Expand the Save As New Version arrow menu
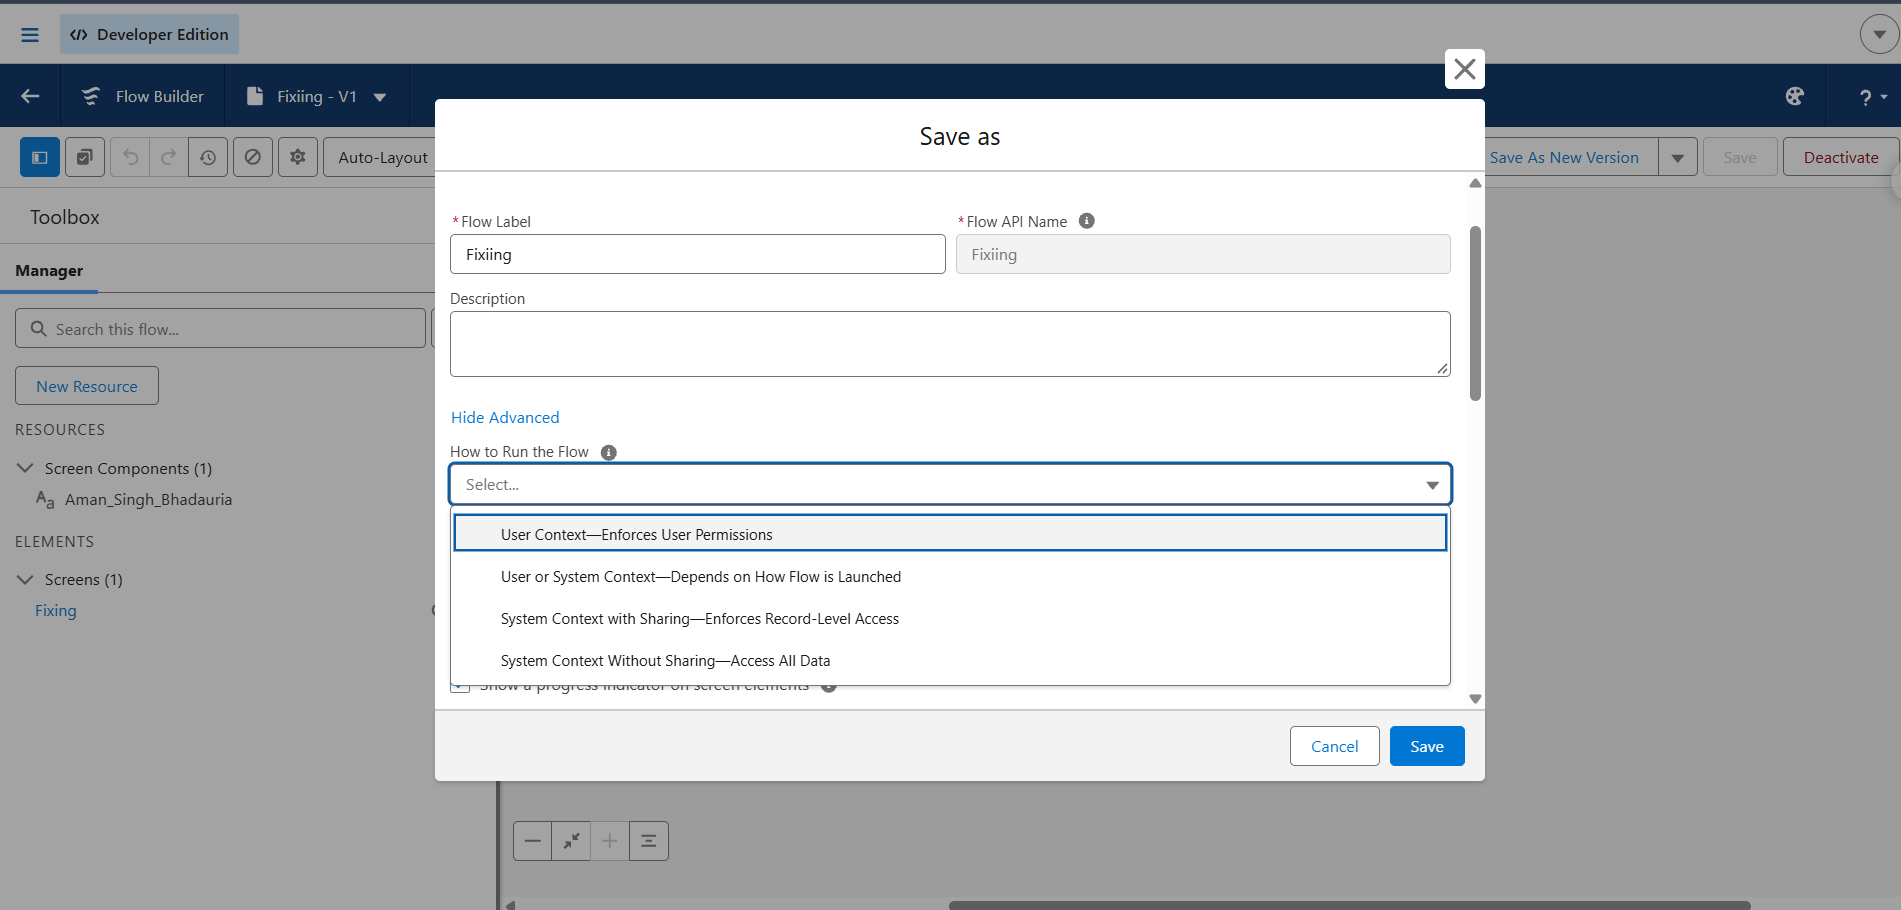Viewport: 1901px width, 910px height. (1677, 157)
